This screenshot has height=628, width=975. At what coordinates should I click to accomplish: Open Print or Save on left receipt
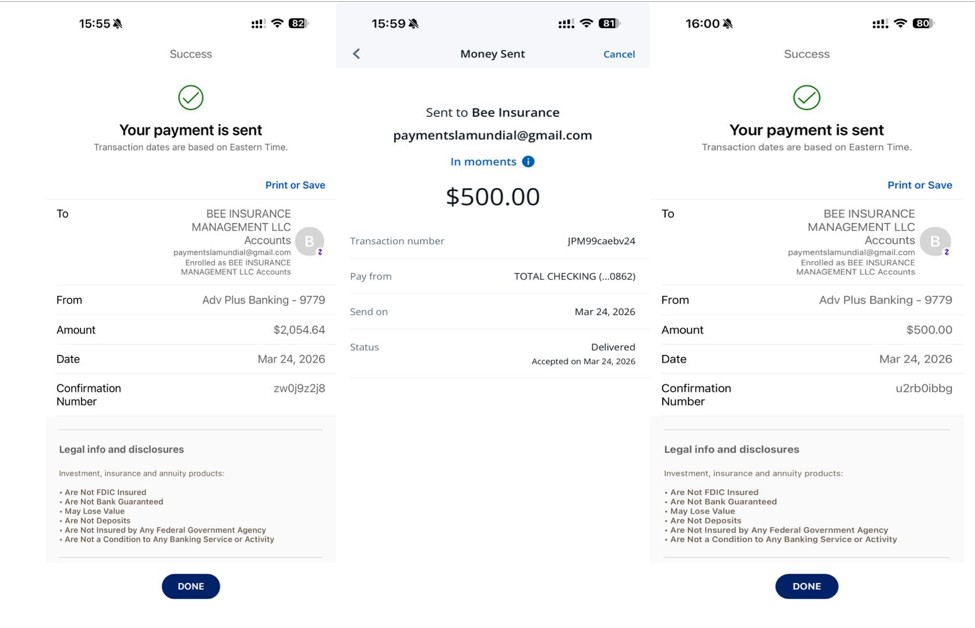295,185
